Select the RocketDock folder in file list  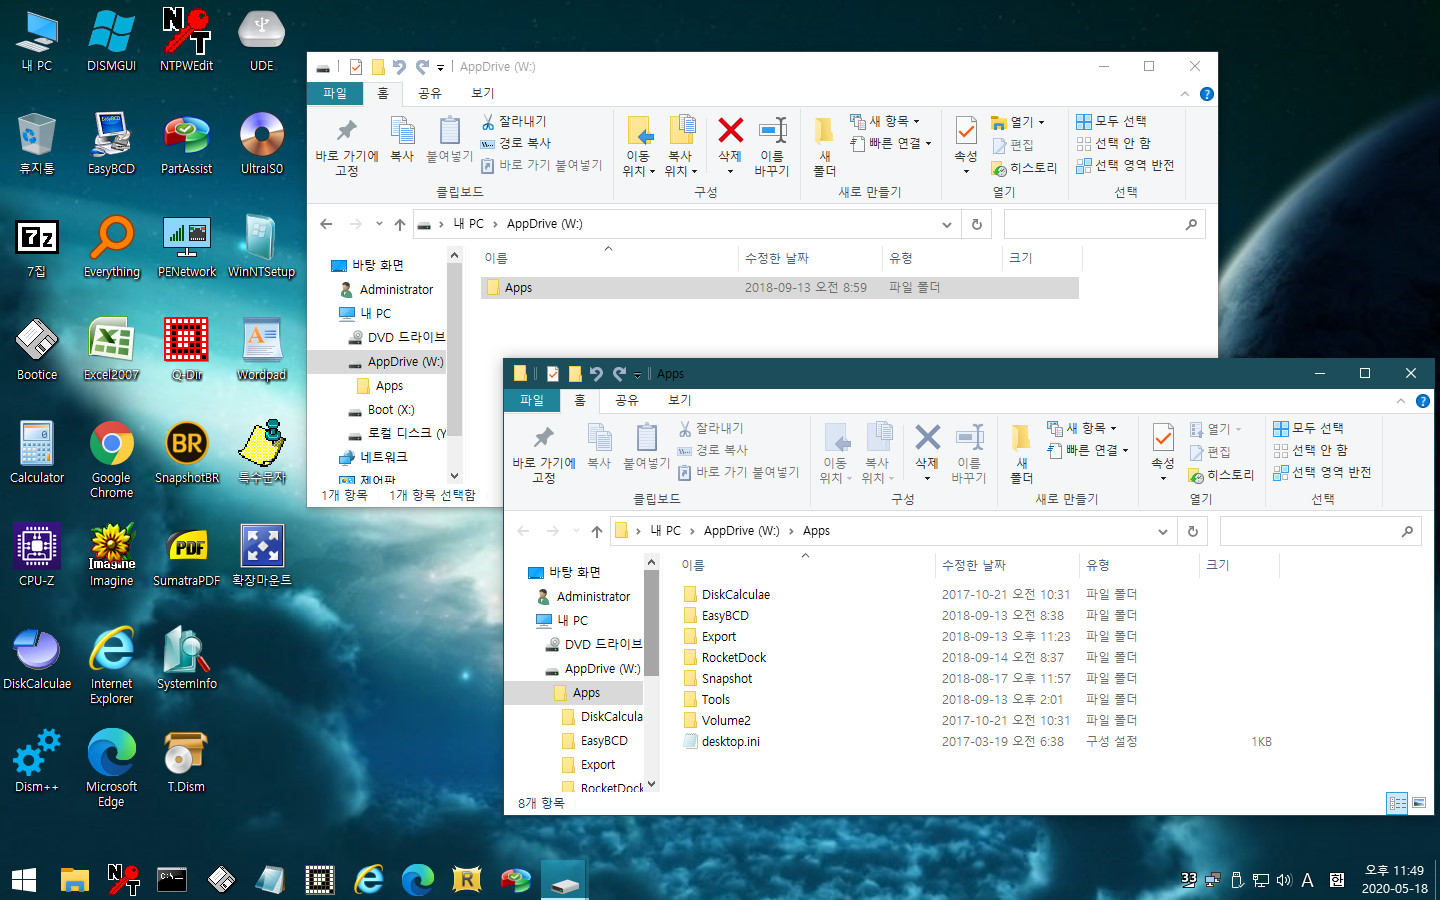[x=733, y=657]
